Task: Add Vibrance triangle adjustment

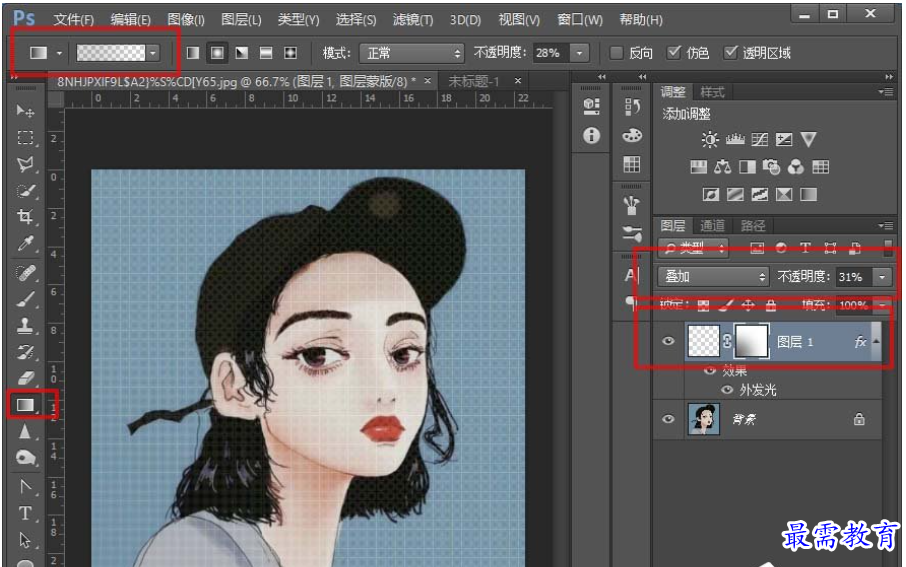Action: (x=808, y=139)
